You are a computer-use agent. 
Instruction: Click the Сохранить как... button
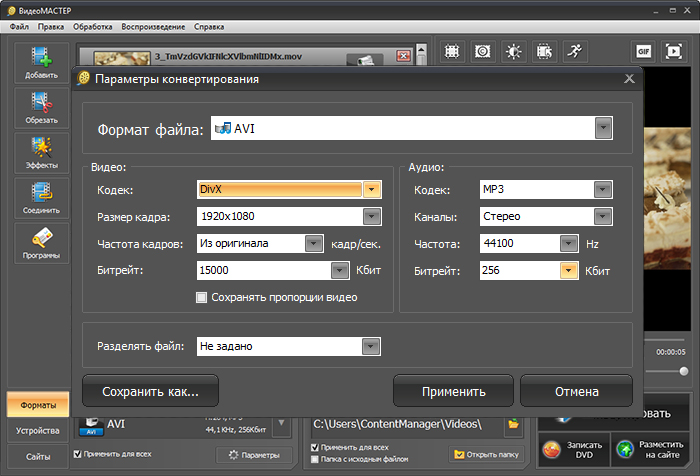[x=150, y=391]
